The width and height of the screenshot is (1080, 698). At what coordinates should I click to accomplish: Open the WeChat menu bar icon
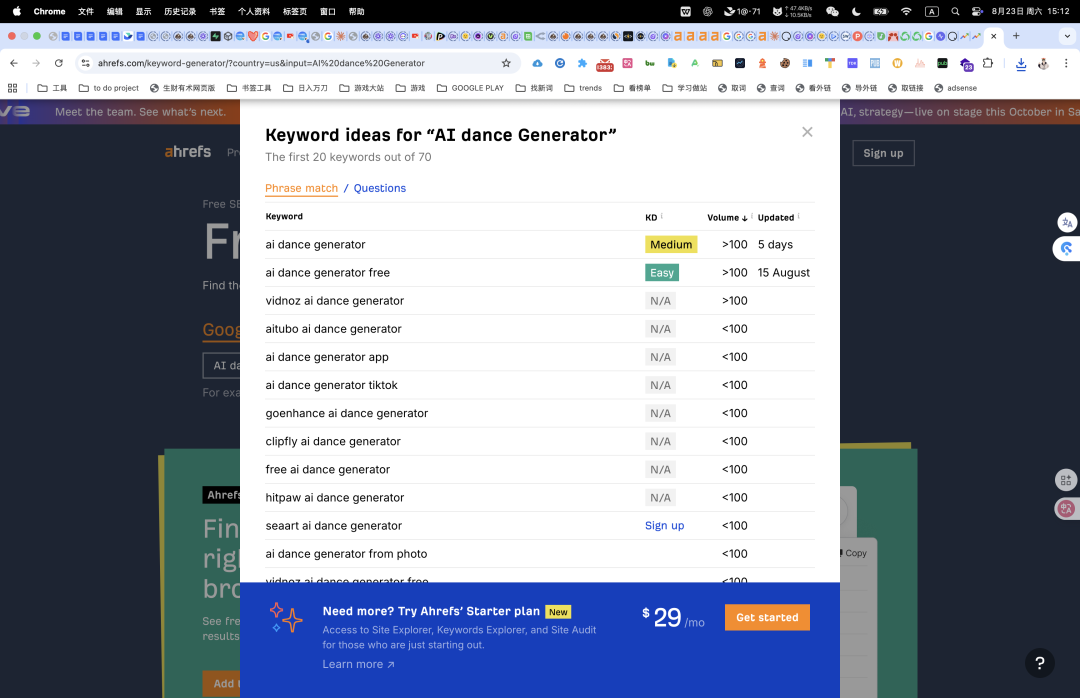[x=832, y=11]
